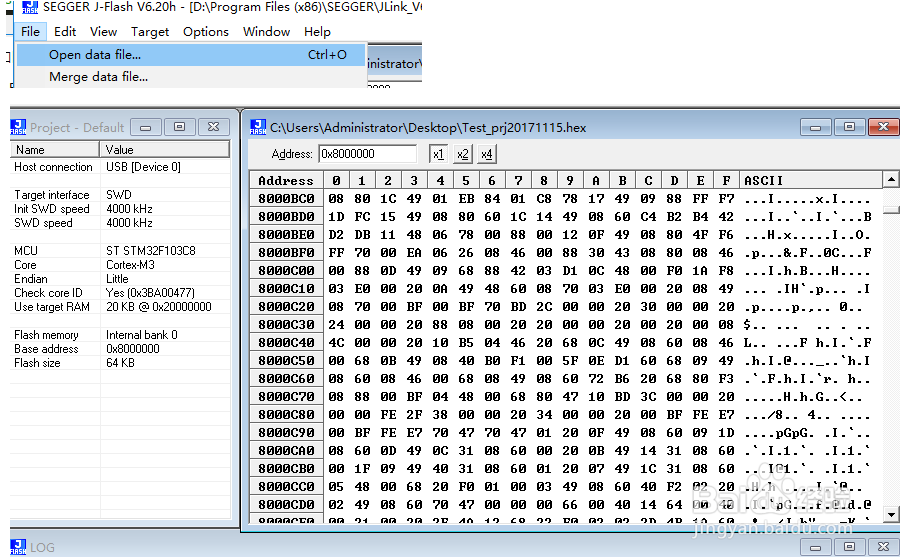Select the Flash memory row label
The image size is (902, 559).
click(x=46, y=335)
